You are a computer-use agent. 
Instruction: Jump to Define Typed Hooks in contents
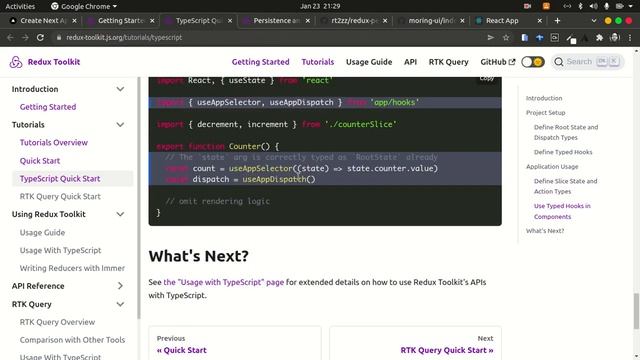[x=563, y=152]
